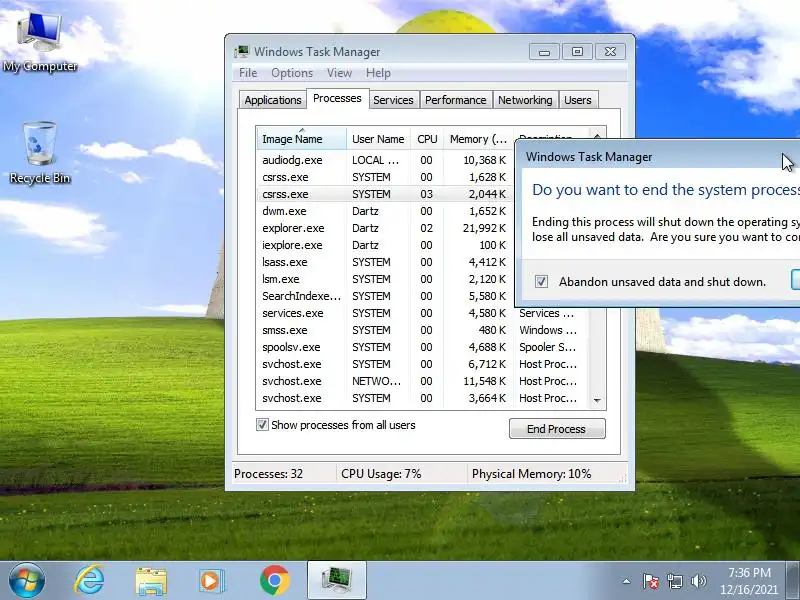The image size is (800, 600).
Task: Select the services.exe process row
Action: pos(422,313)
